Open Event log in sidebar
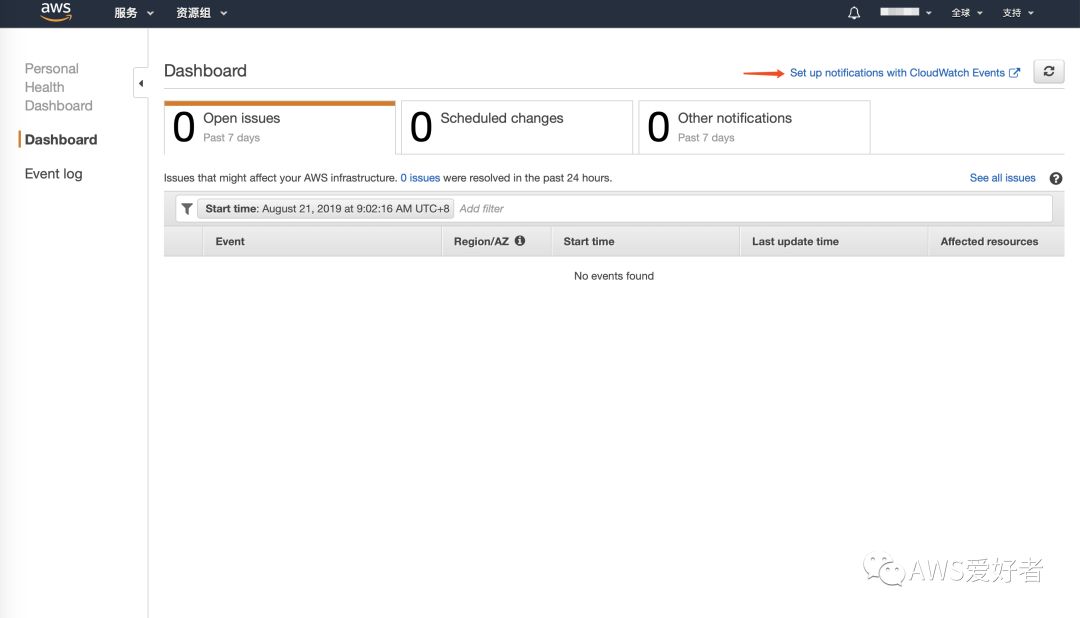The image size is (1080, 618). (x=54, y=174)
